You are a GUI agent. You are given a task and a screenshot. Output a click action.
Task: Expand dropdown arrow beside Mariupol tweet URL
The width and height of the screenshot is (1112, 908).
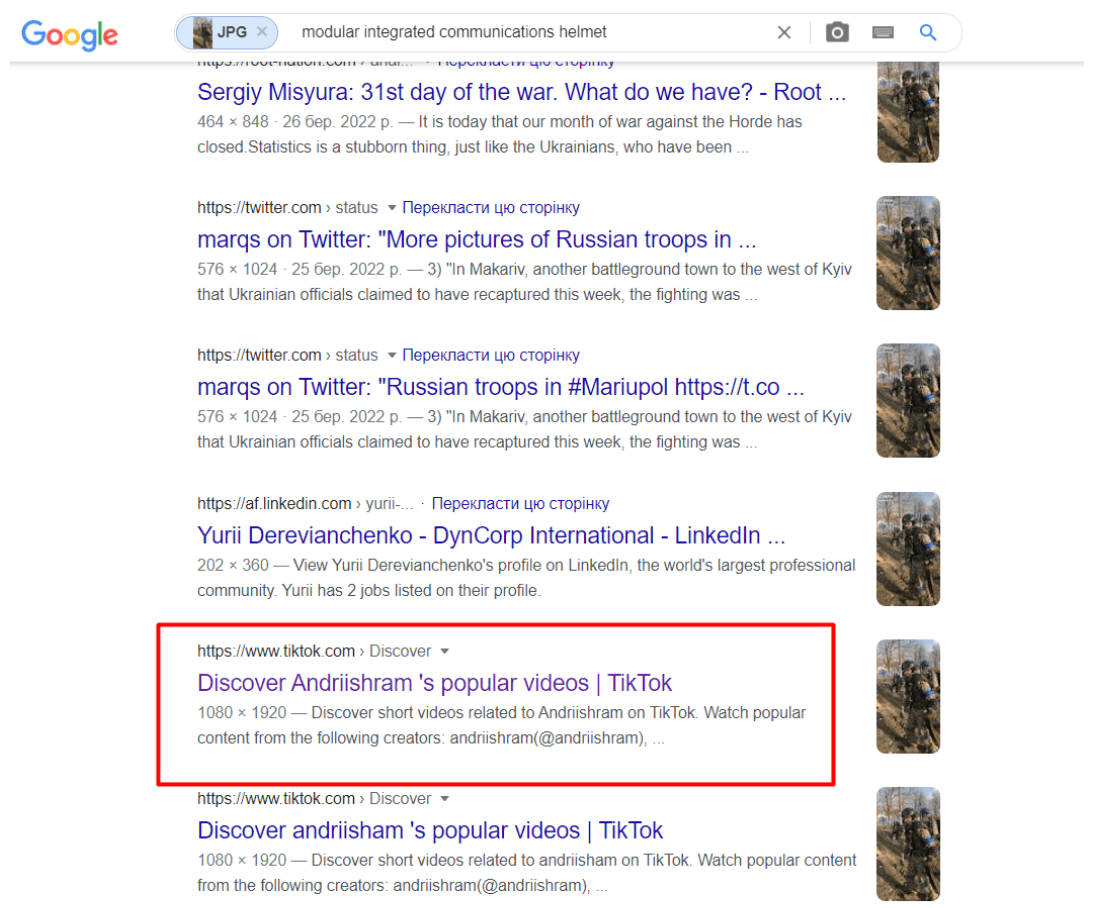391,355
